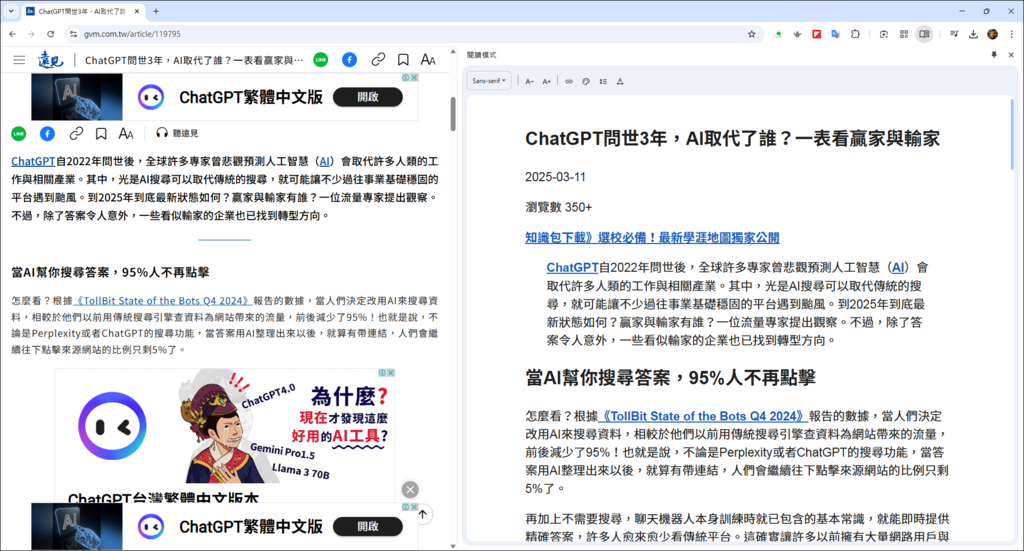Reload the current page

[x=50, y=34]
